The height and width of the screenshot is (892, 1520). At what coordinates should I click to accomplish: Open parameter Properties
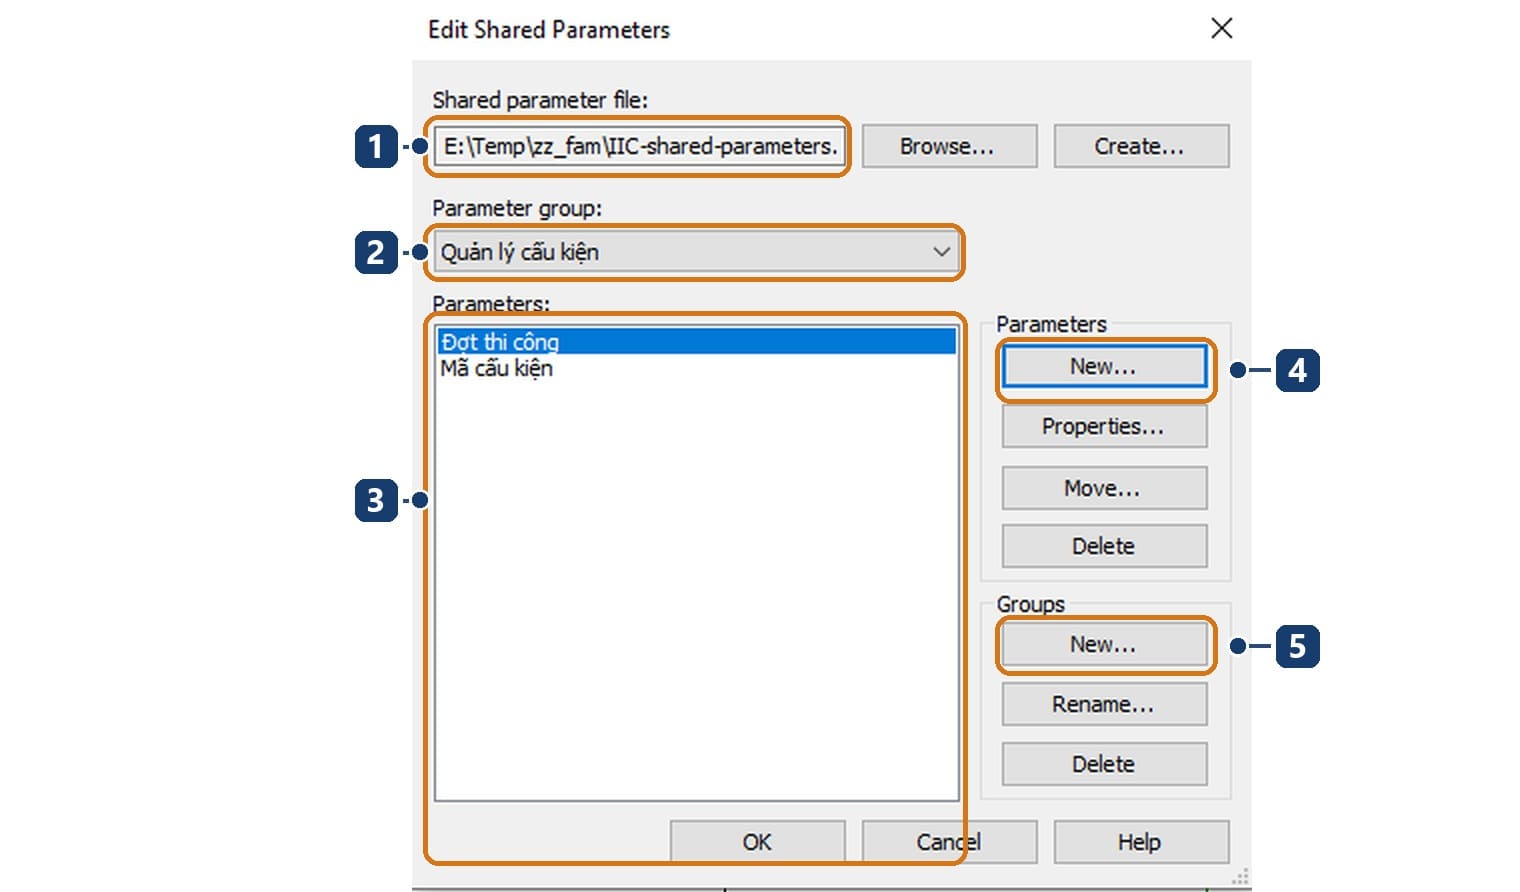click(1104, 427)
